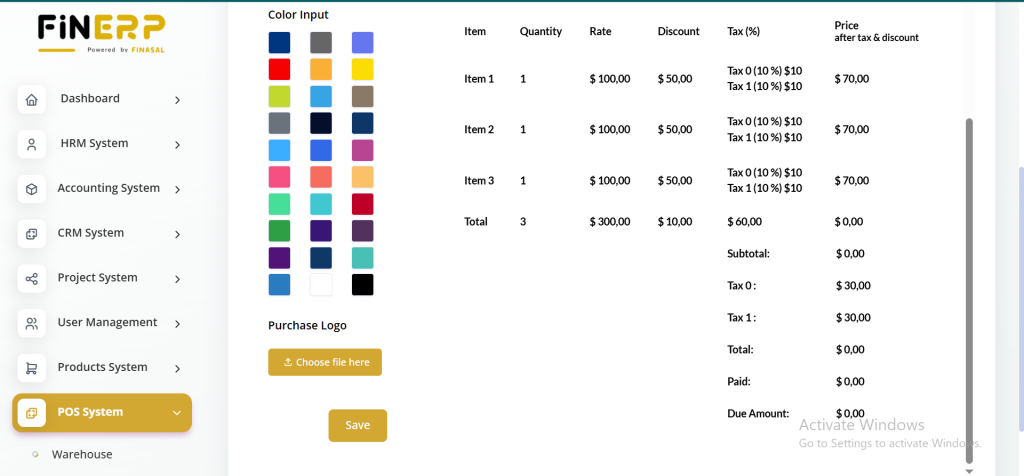The image size is (1024, 476).
Task: Click the HRM System person icon
Action: point(31,144)
